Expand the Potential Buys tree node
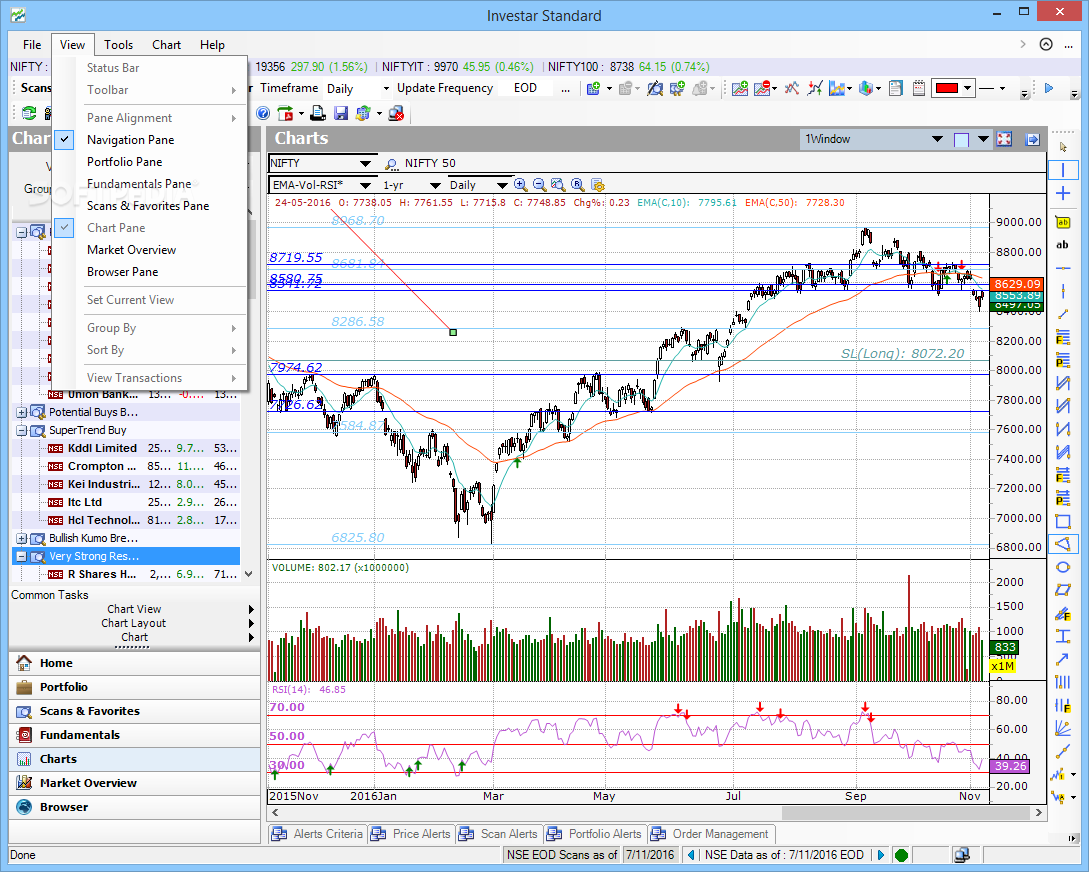 click(22, 412)
